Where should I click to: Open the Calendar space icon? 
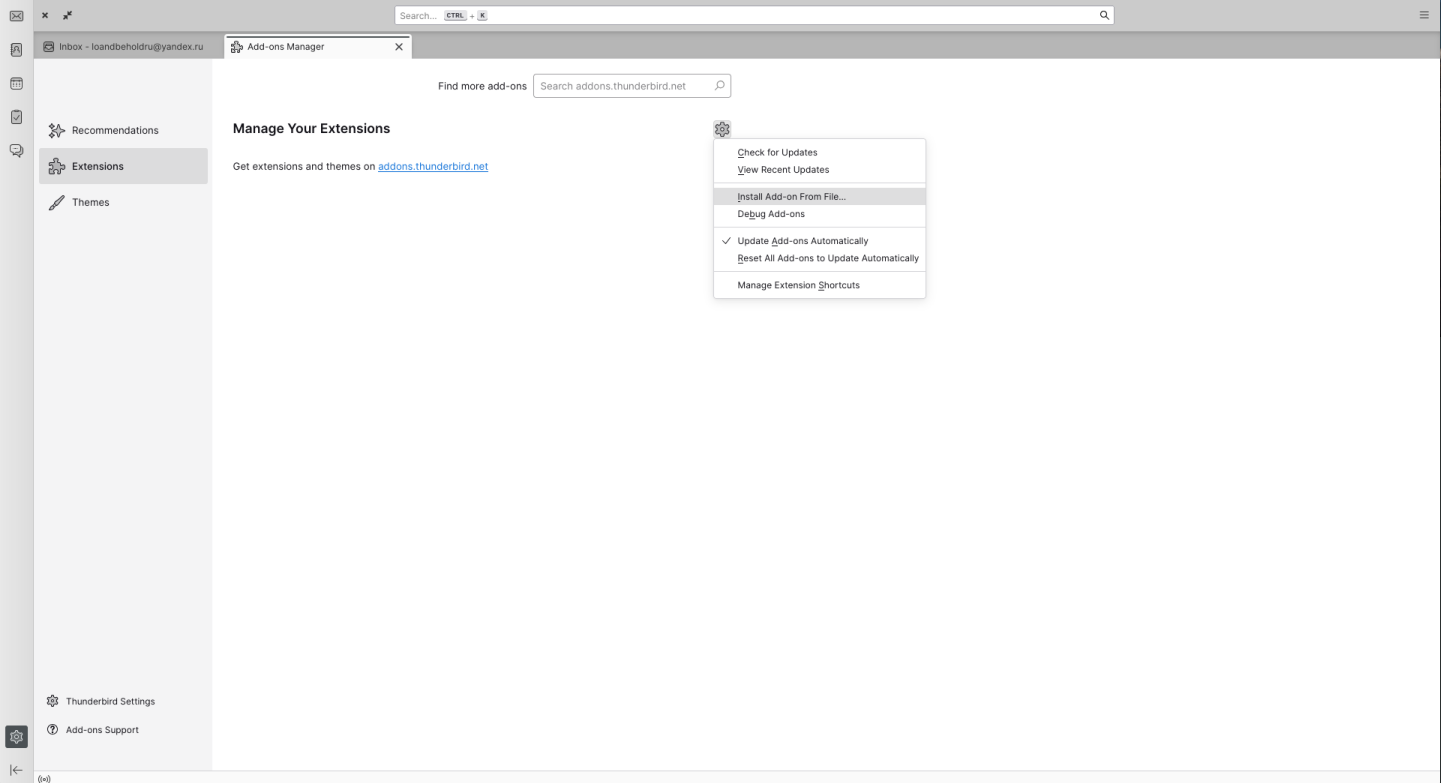click(16, 84)
